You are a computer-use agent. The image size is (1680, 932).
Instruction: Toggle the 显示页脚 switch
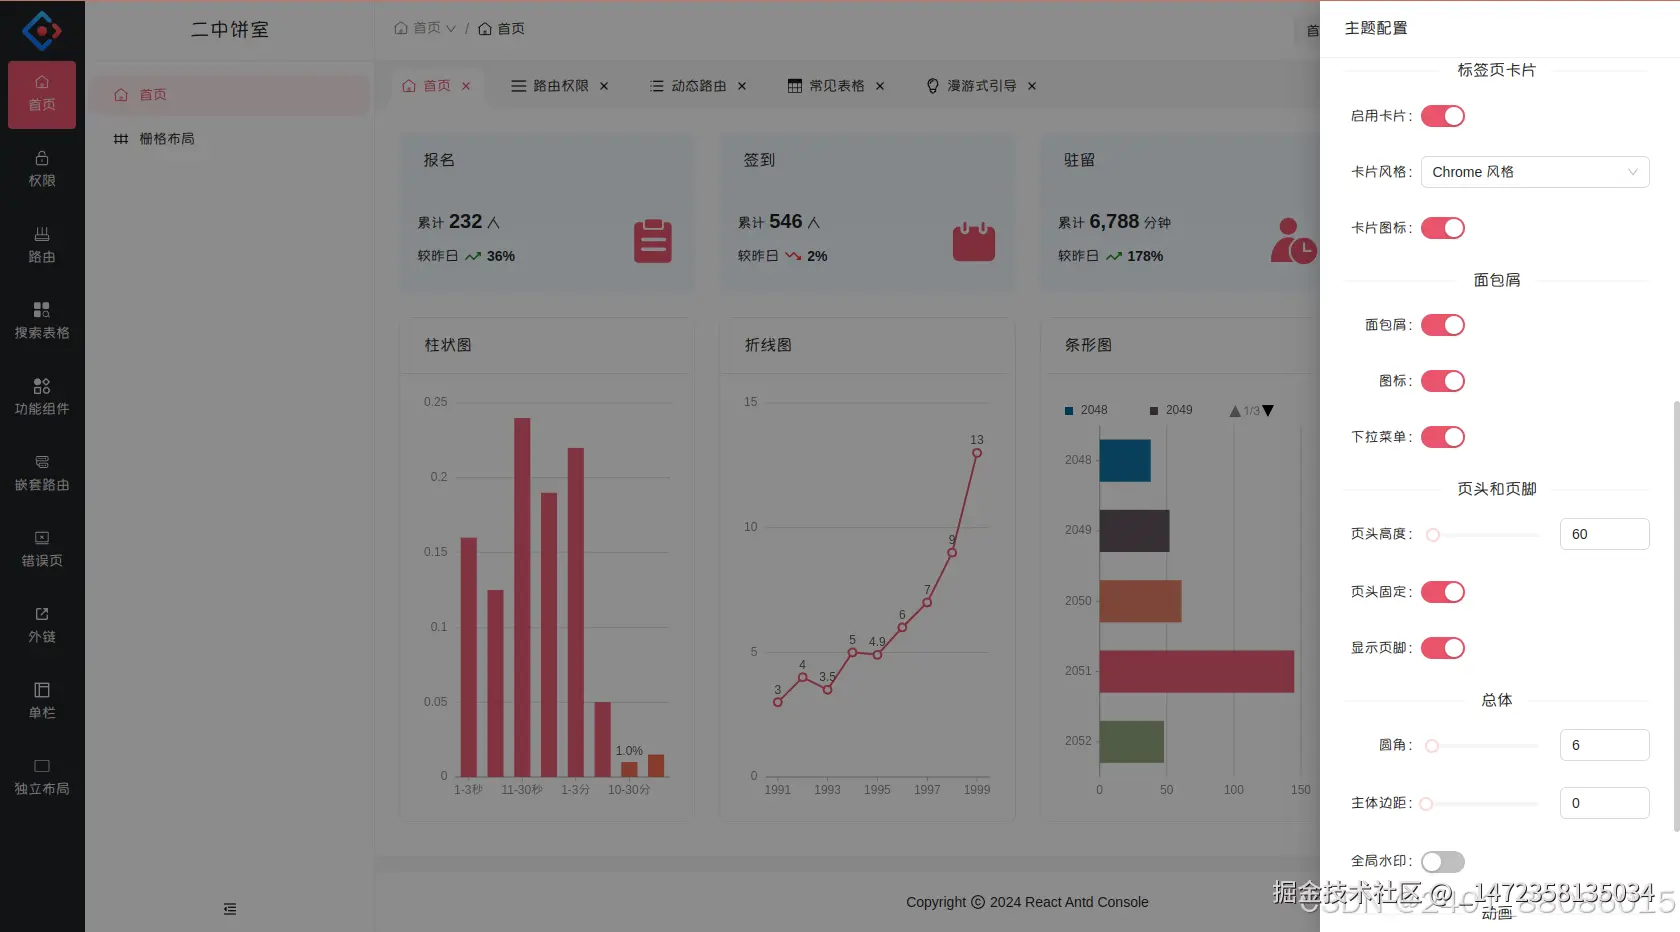1443,648
